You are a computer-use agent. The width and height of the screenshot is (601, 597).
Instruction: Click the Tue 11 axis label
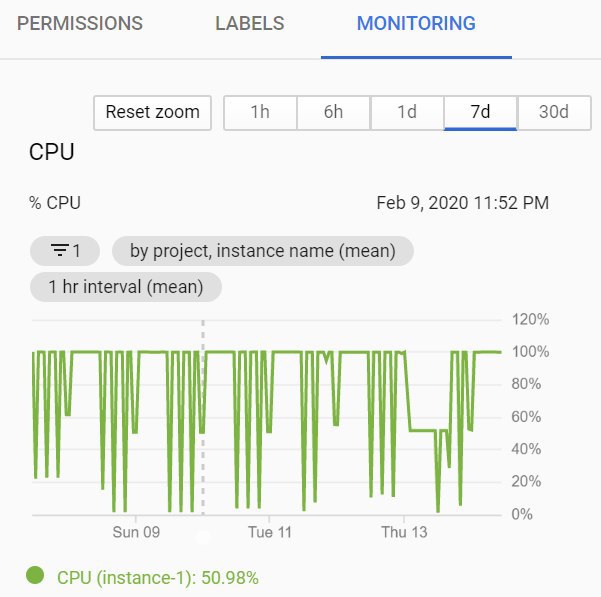pos(270,532)
